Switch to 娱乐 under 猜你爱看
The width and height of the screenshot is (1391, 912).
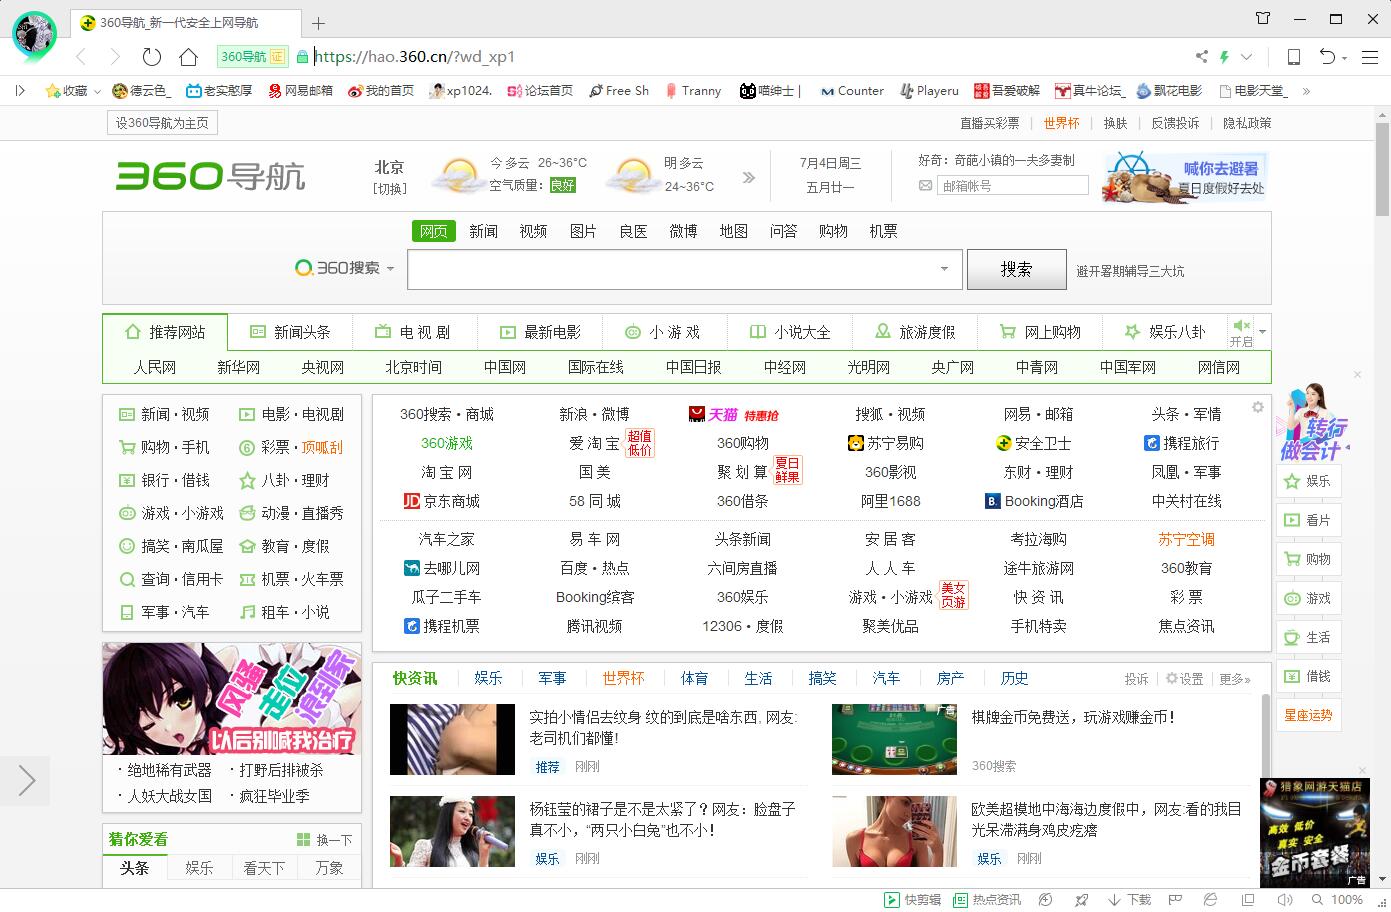click(x=199, y=868)
